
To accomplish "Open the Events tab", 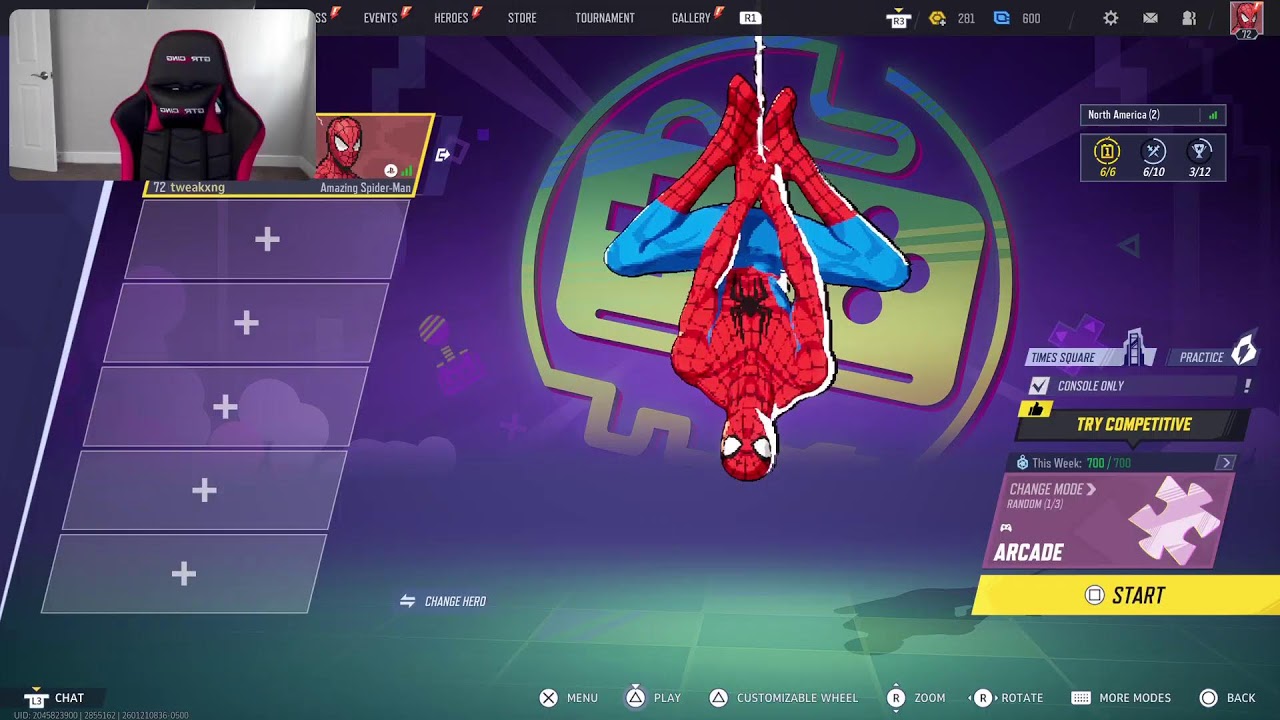I will point(380,18).
